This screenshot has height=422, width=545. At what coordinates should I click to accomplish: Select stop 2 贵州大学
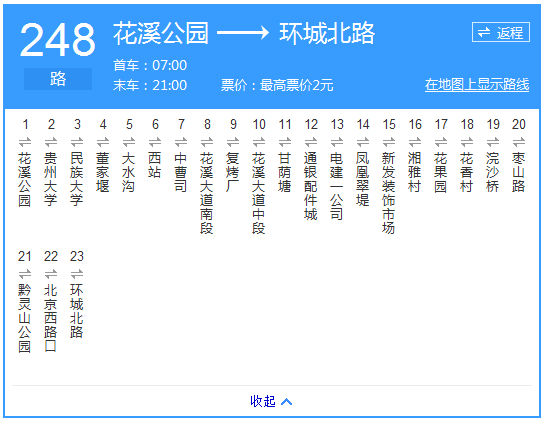51,179
